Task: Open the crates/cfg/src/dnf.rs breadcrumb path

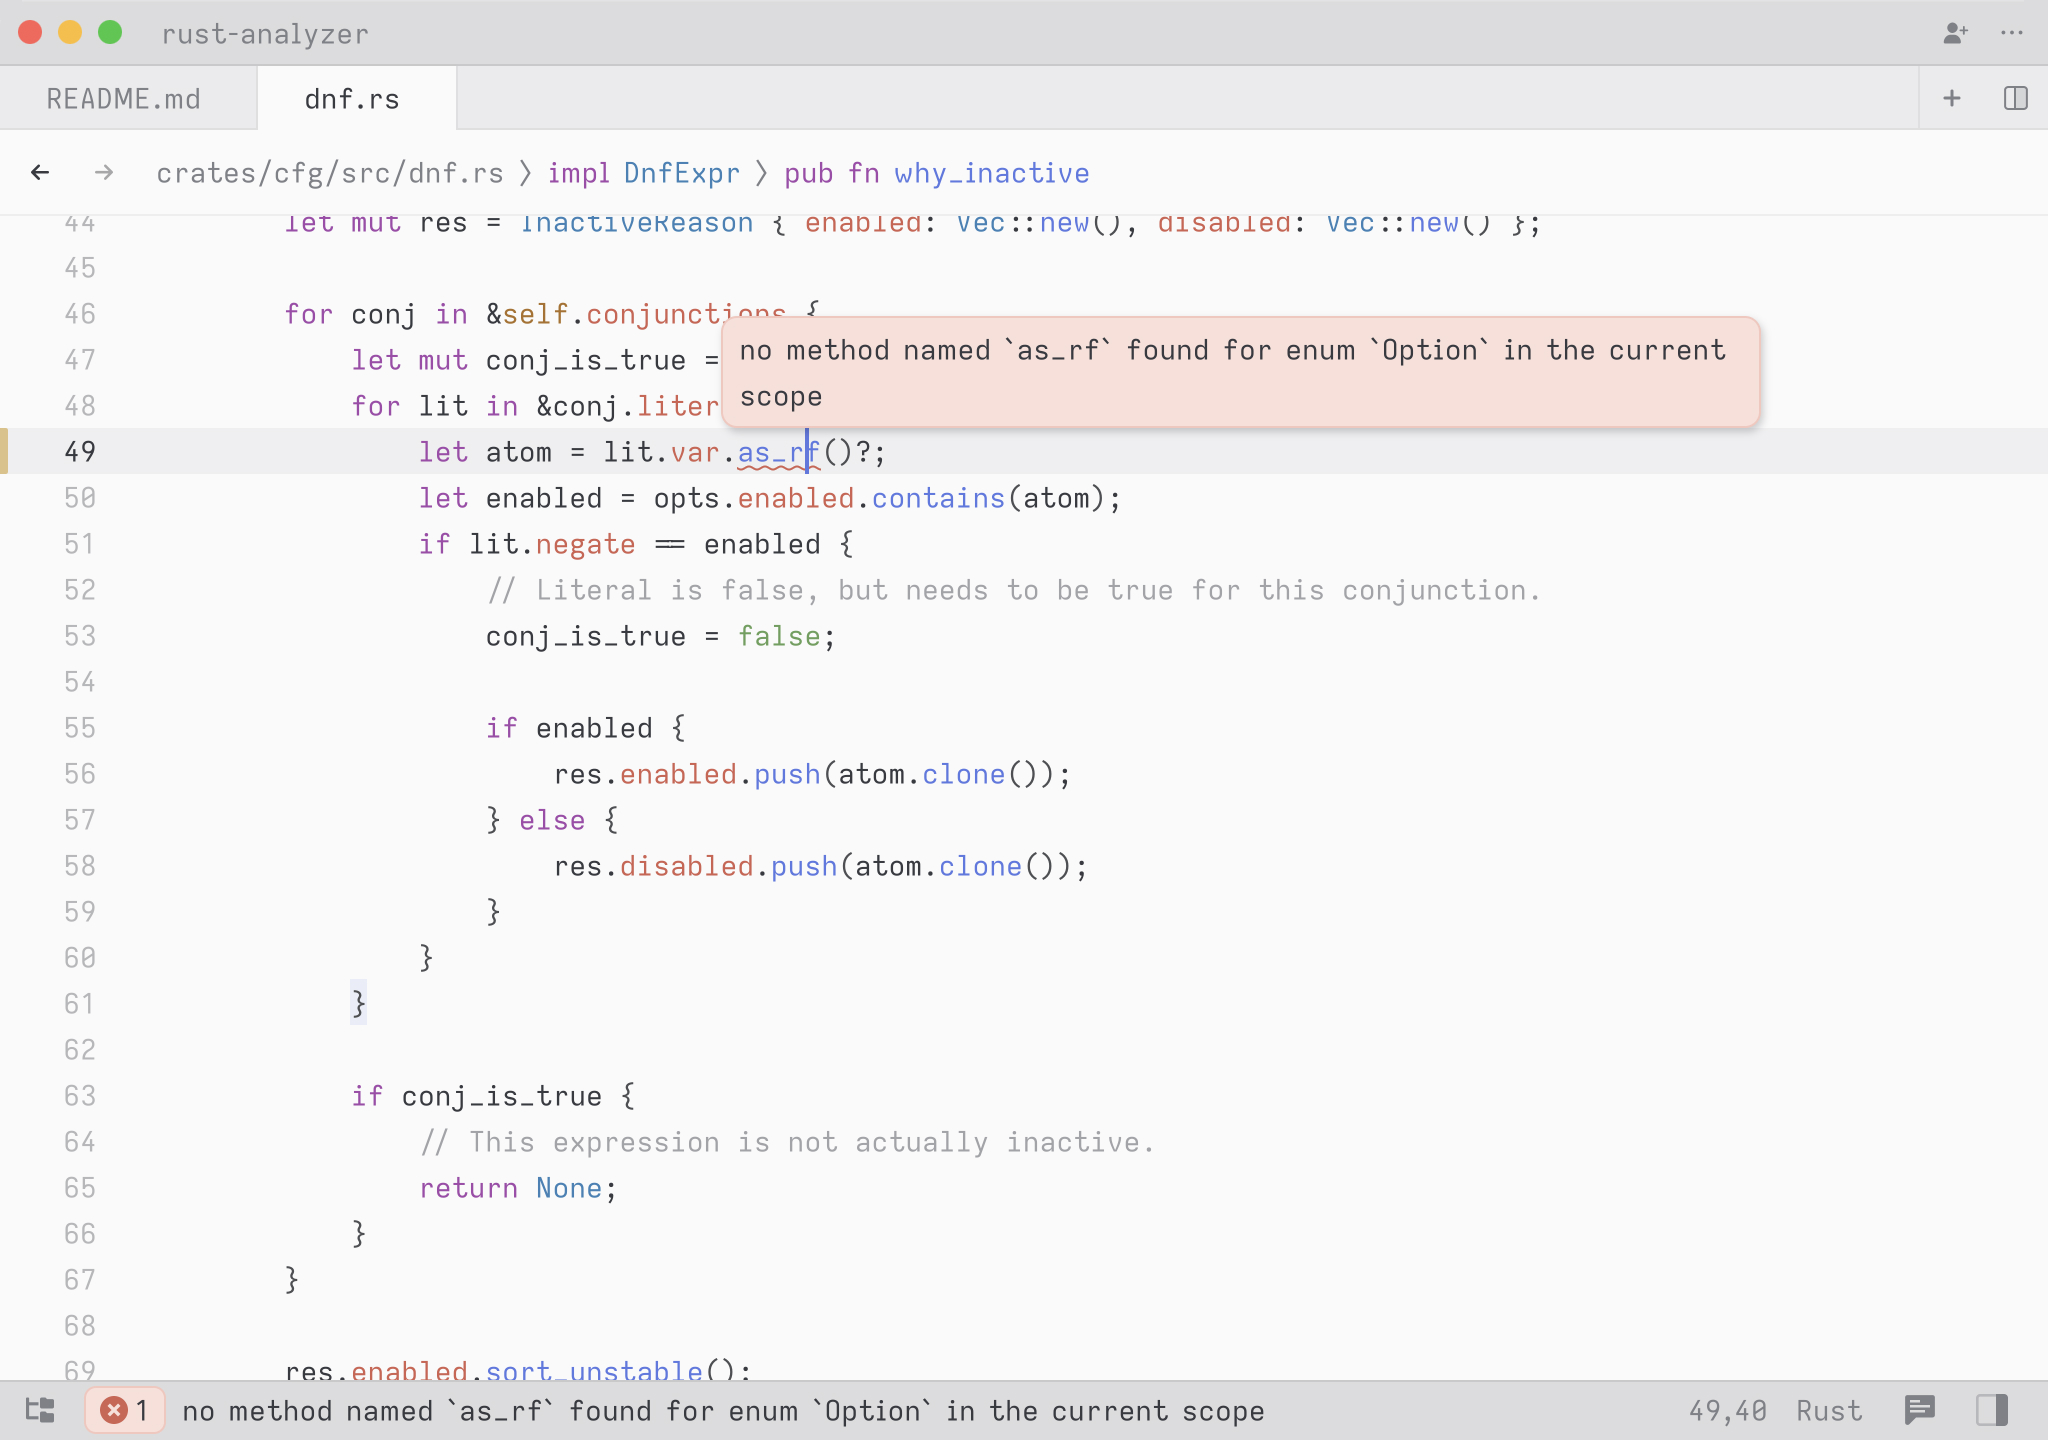Action: click(x=330, y=173)
